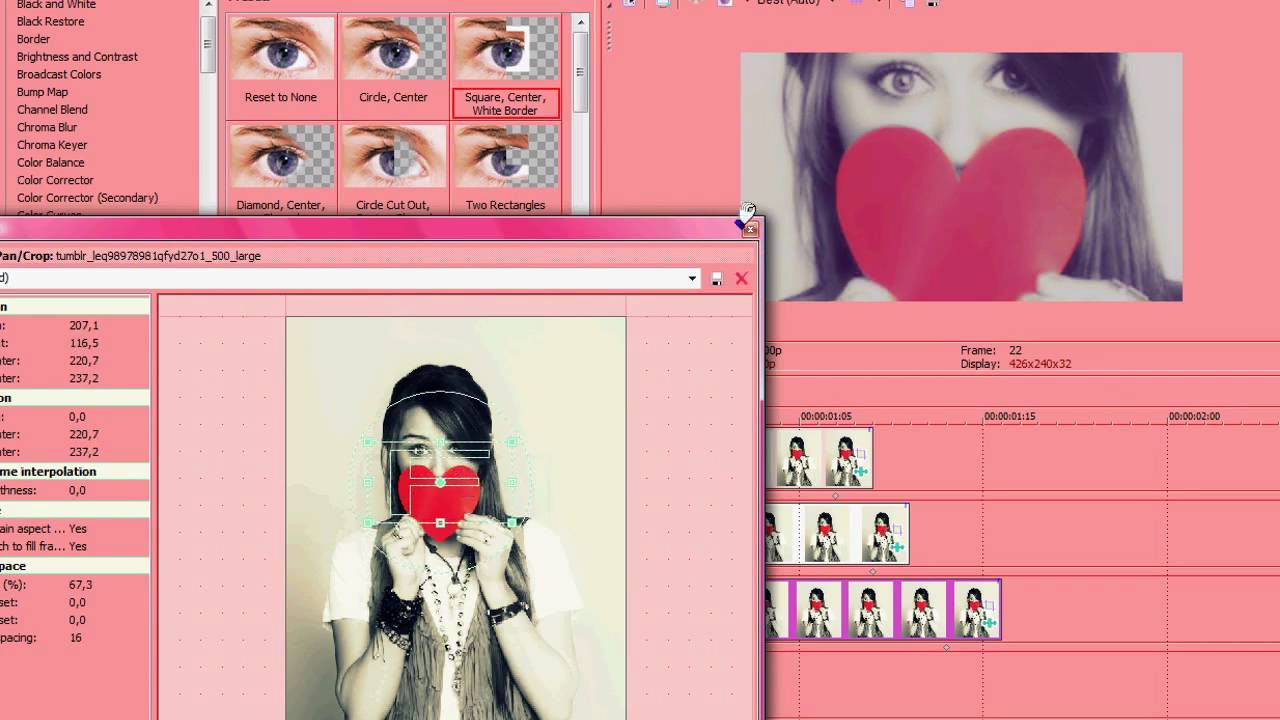This screenshot has width=1280, height=720.
Task: Open the Pan/Crop preset dropdown arrow
Action: [692, 279]
